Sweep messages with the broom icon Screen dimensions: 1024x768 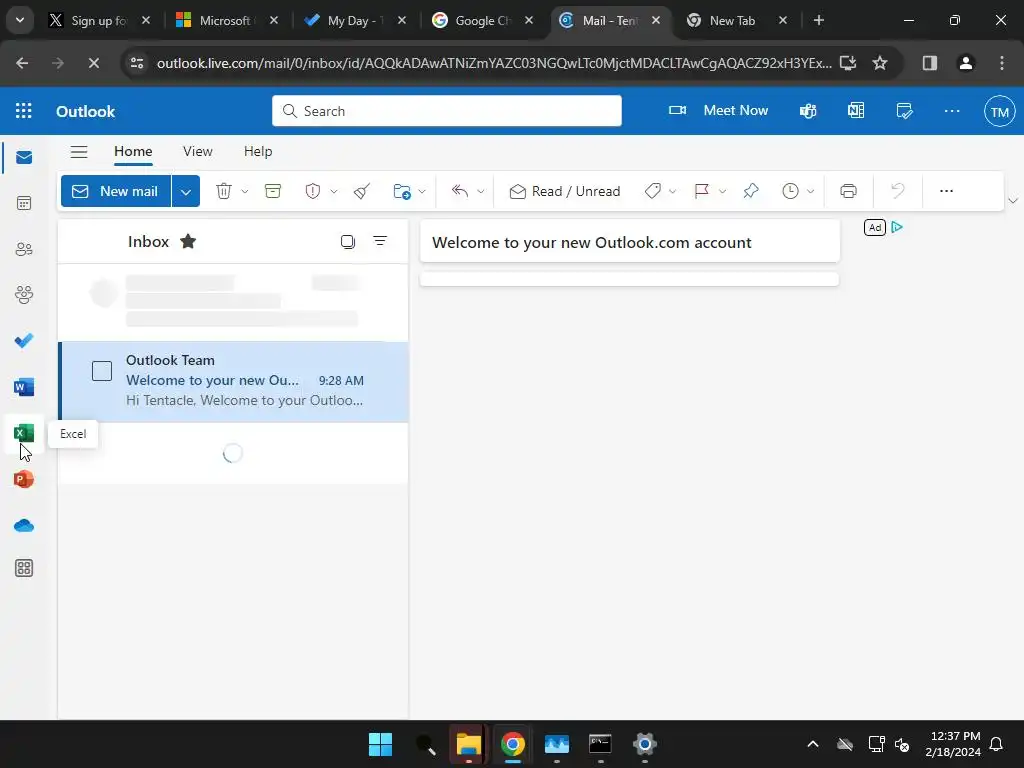point(362,191)
